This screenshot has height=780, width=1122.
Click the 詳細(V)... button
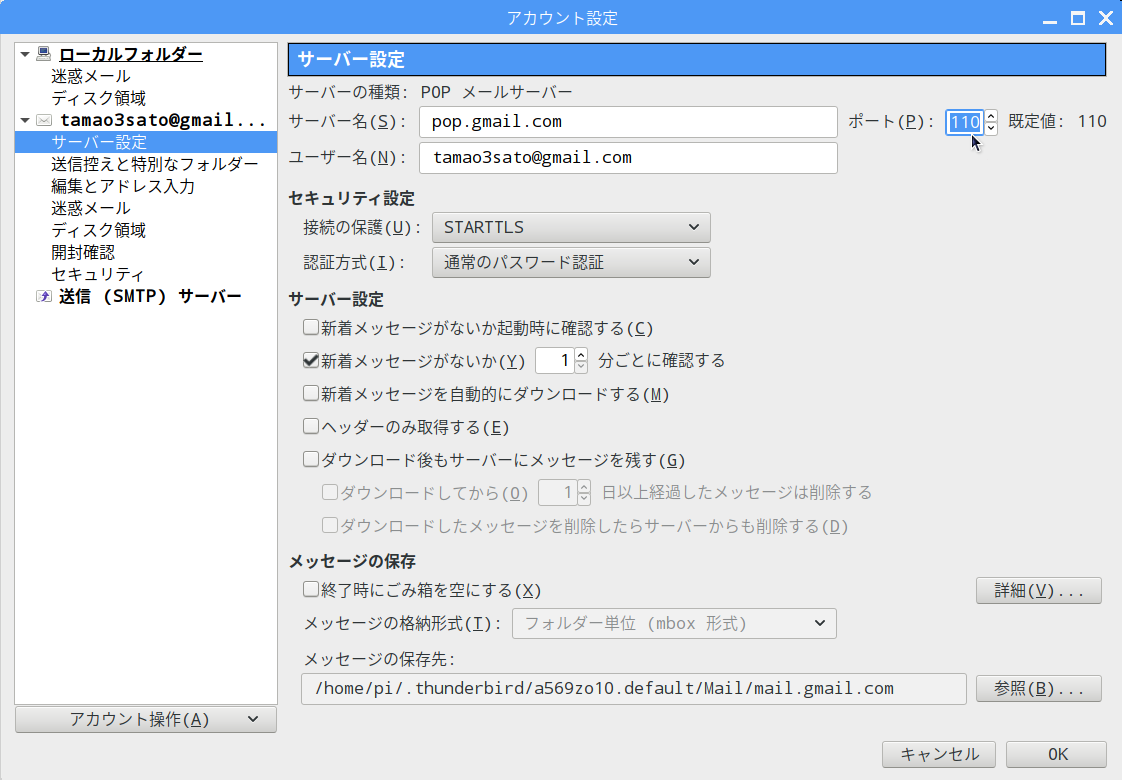(1038, 591)
